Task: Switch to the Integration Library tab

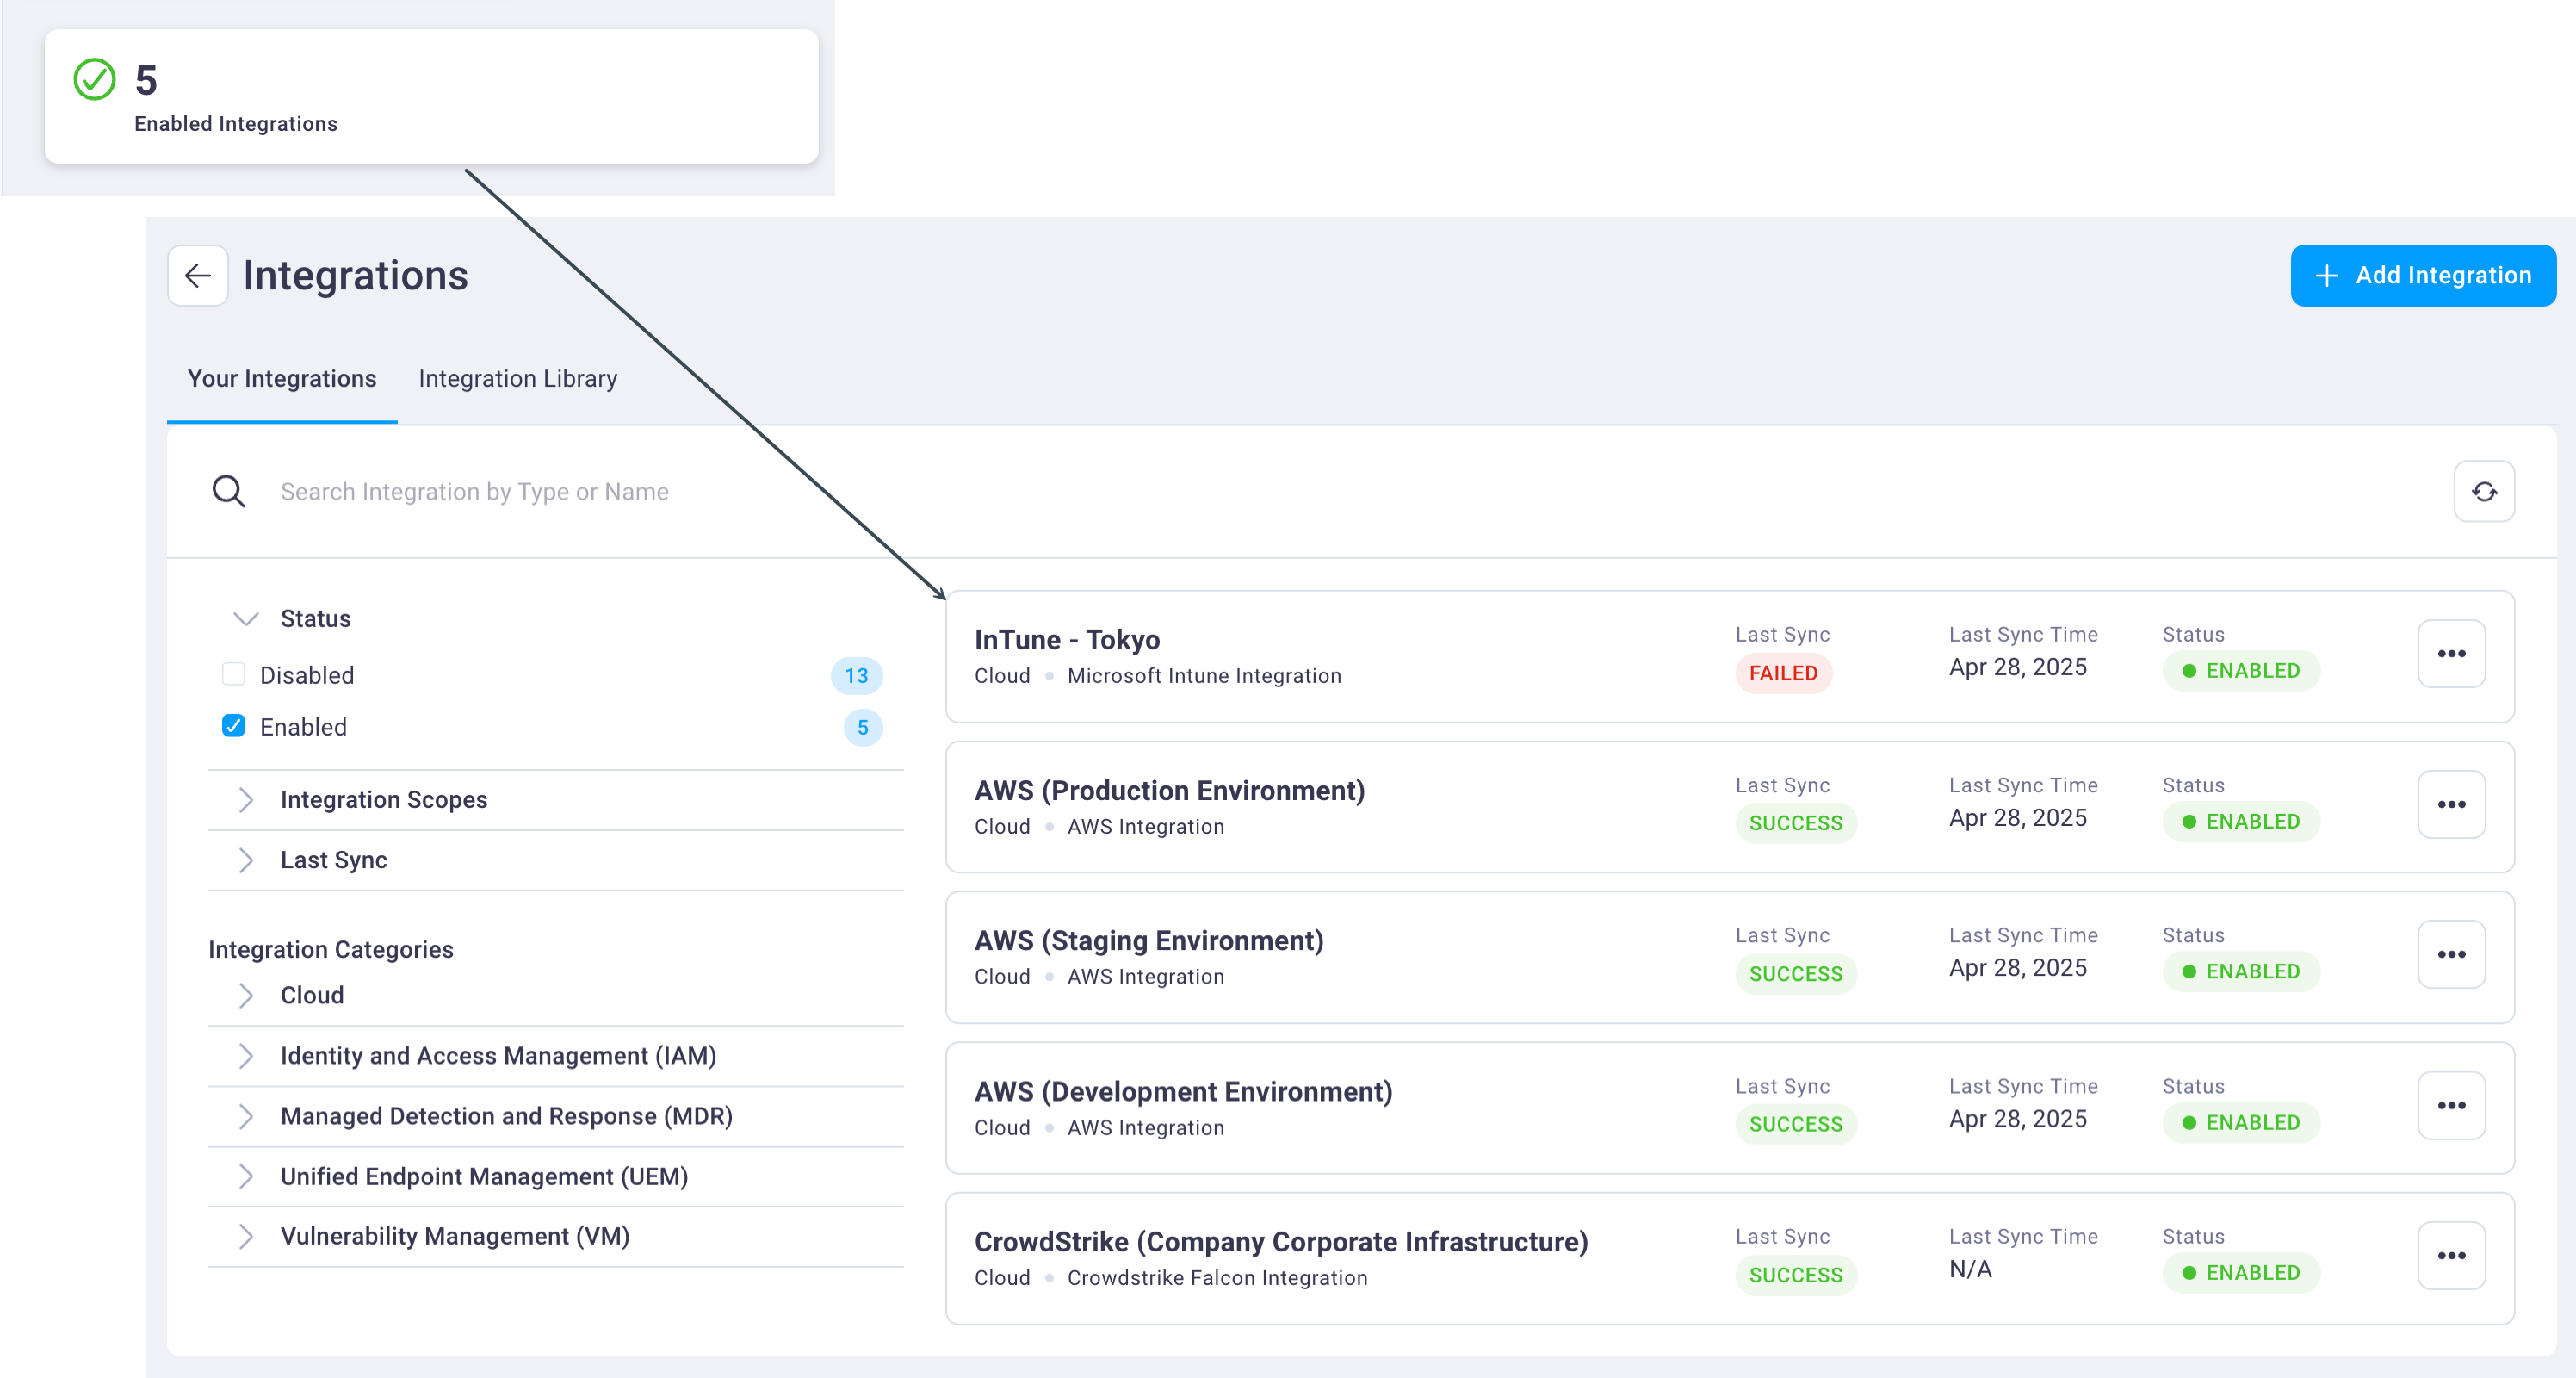Action: [518, 378]
